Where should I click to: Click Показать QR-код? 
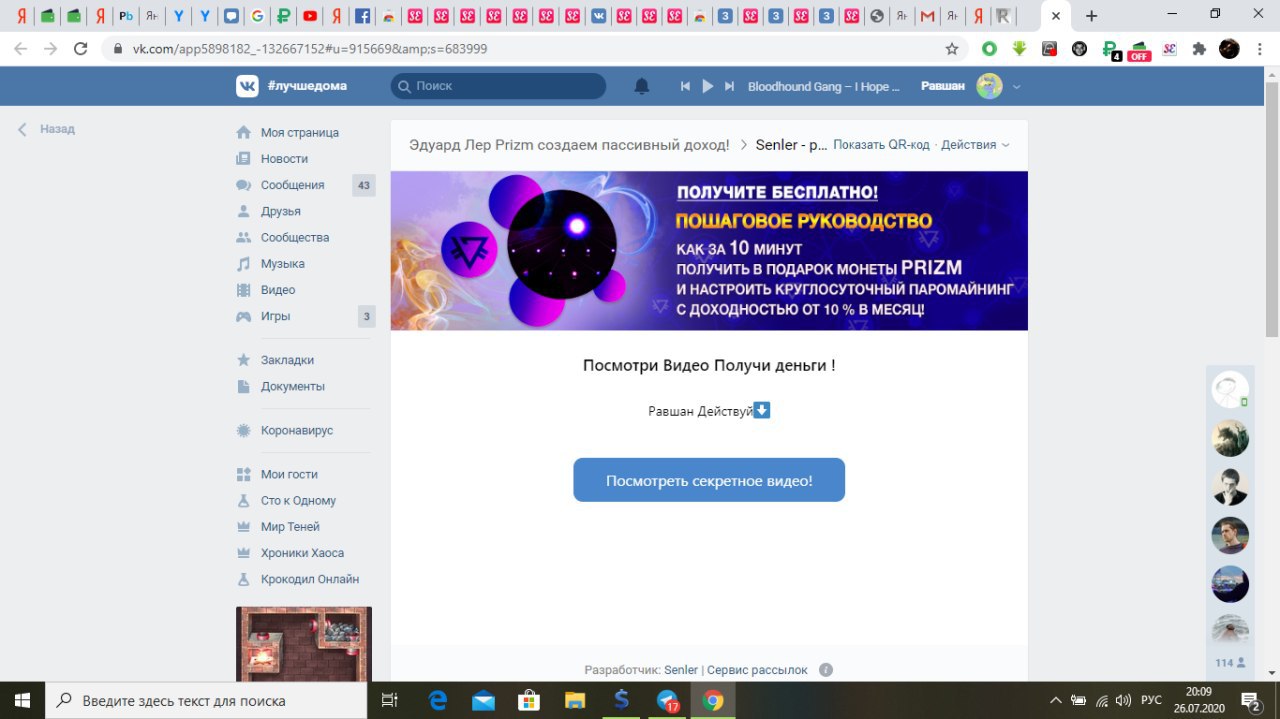pyautogui.click(x=881, y=145)
